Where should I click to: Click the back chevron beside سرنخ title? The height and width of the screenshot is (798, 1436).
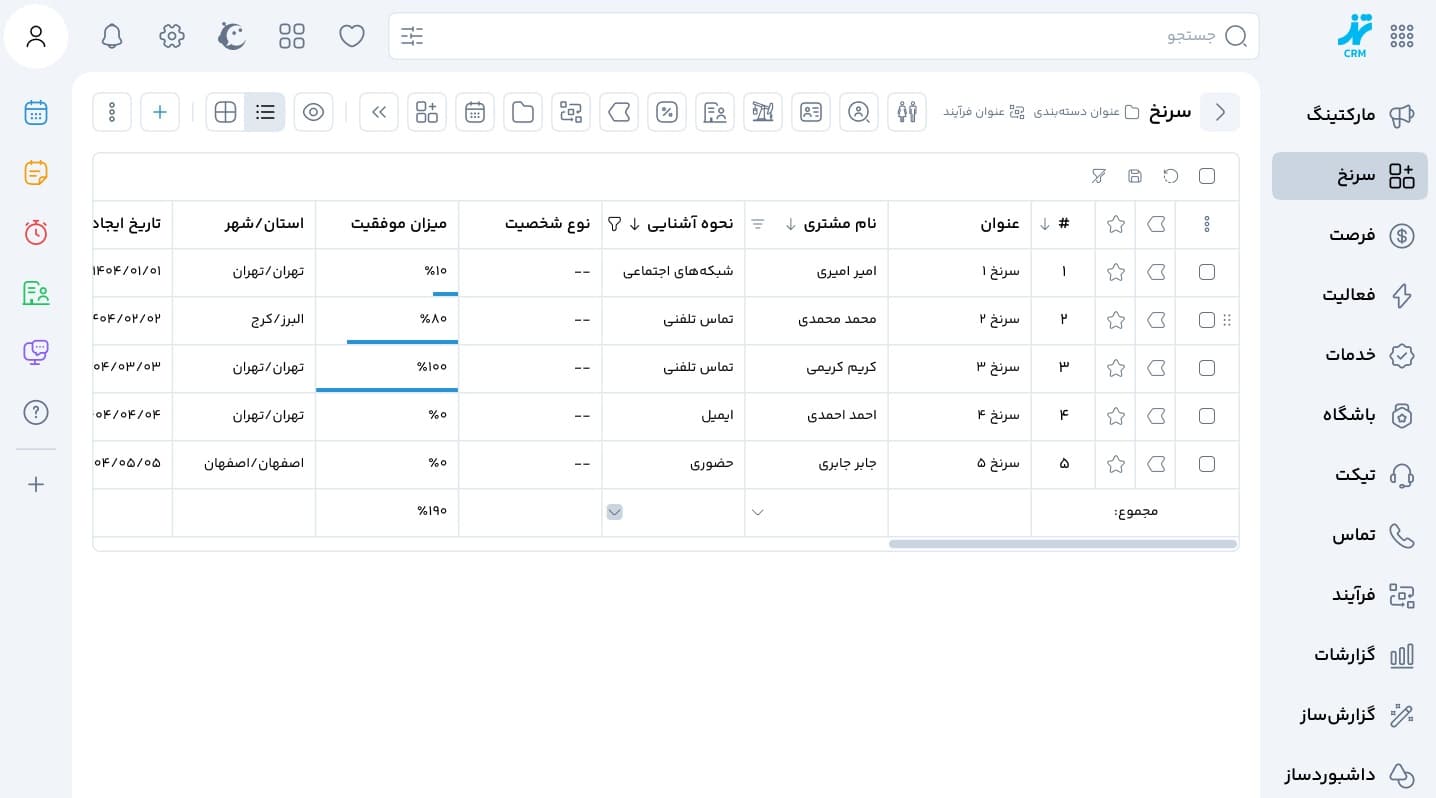pos(1220,112)
